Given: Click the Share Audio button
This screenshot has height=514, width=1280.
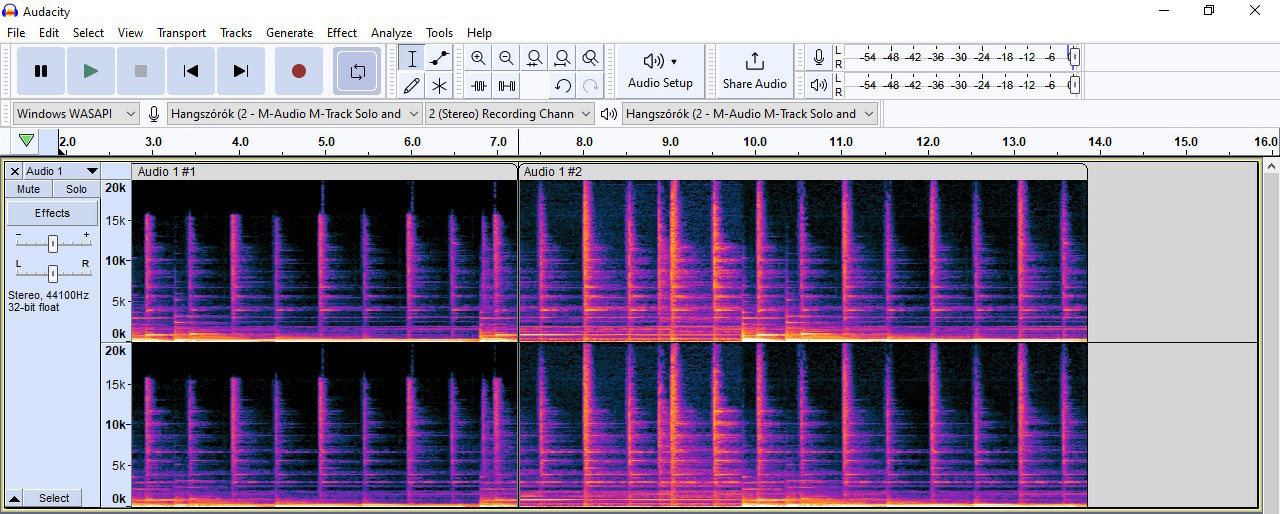Looking at the screenshot, I should click(755, 71).
